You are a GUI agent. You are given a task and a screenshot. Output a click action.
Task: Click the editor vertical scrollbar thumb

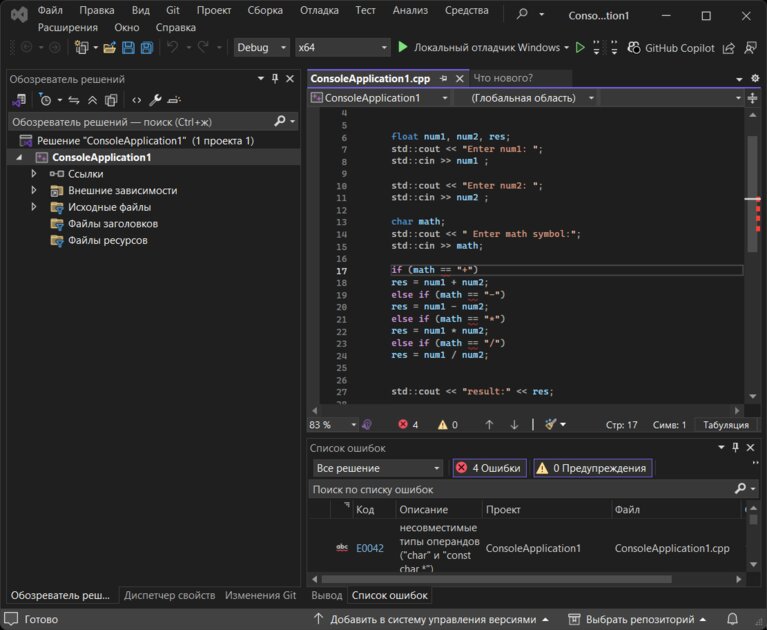(x=752, y=193)
